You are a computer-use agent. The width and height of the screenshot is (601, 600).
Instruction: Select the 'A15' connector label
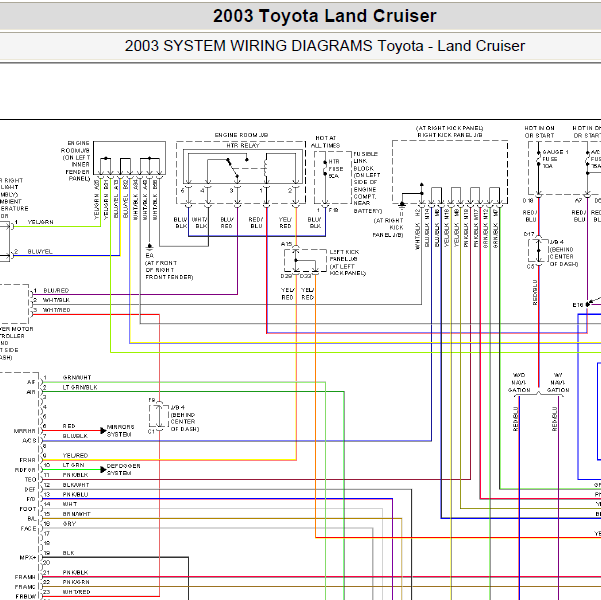tap(286, 244)
